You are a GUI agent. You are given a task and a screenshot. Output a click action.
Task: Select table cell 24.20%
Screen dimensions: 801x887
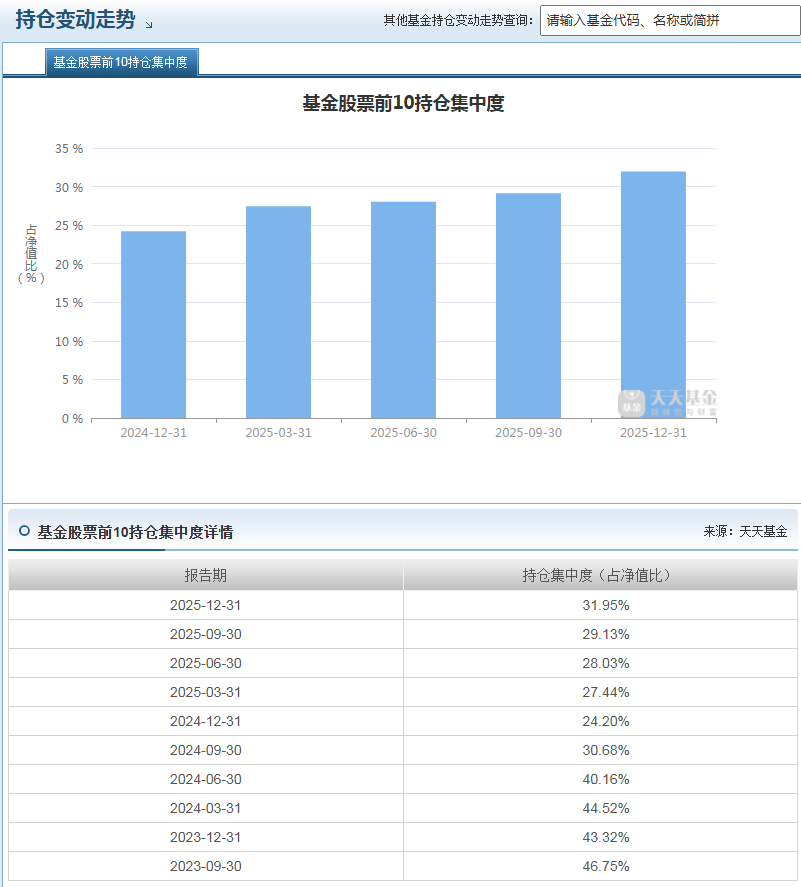tap(600, 721)
